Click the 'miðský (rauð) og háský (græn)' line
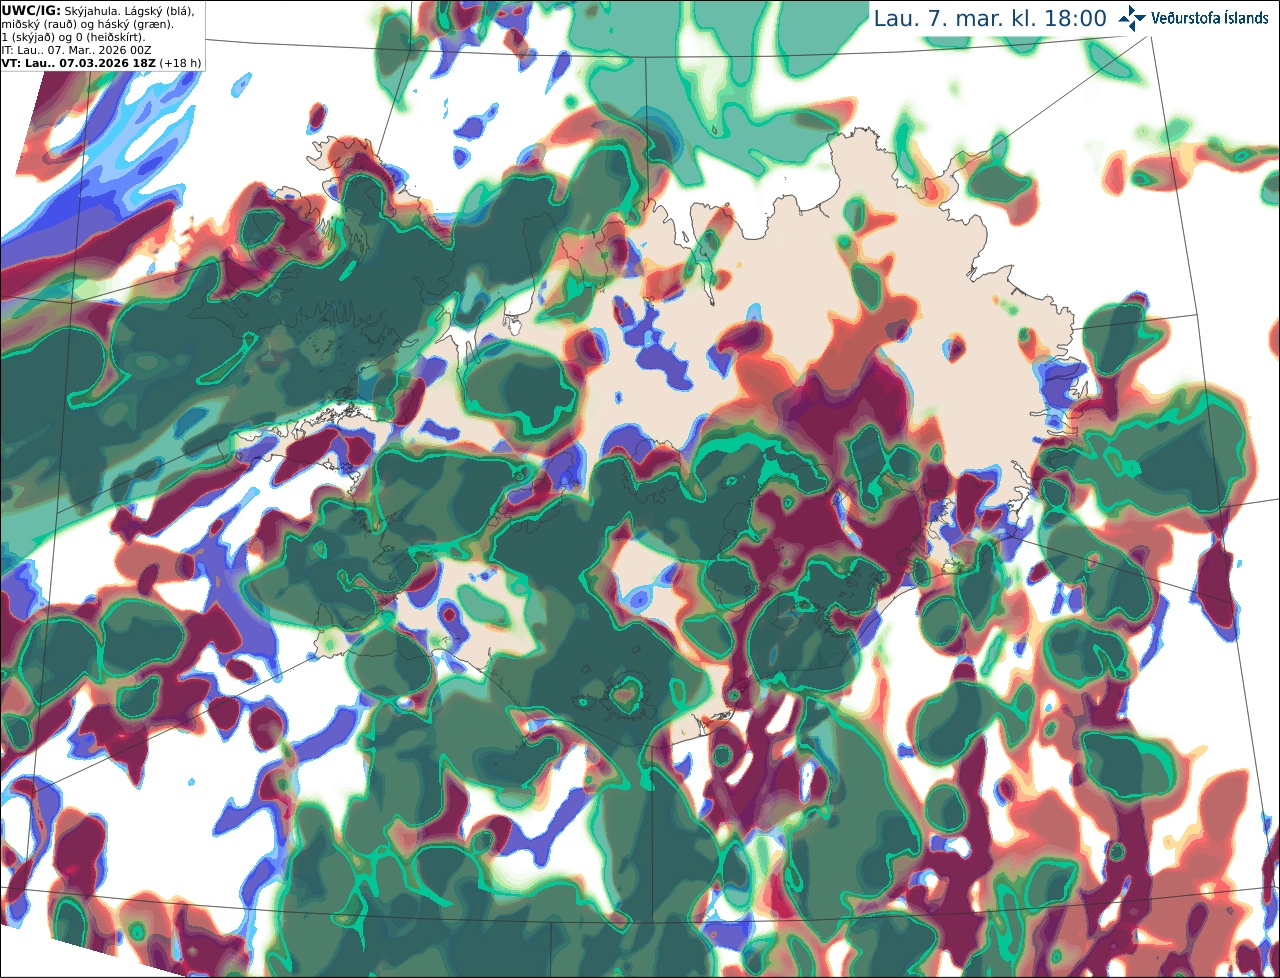The width and height of the screenshot is (1280, 978). 87,24
